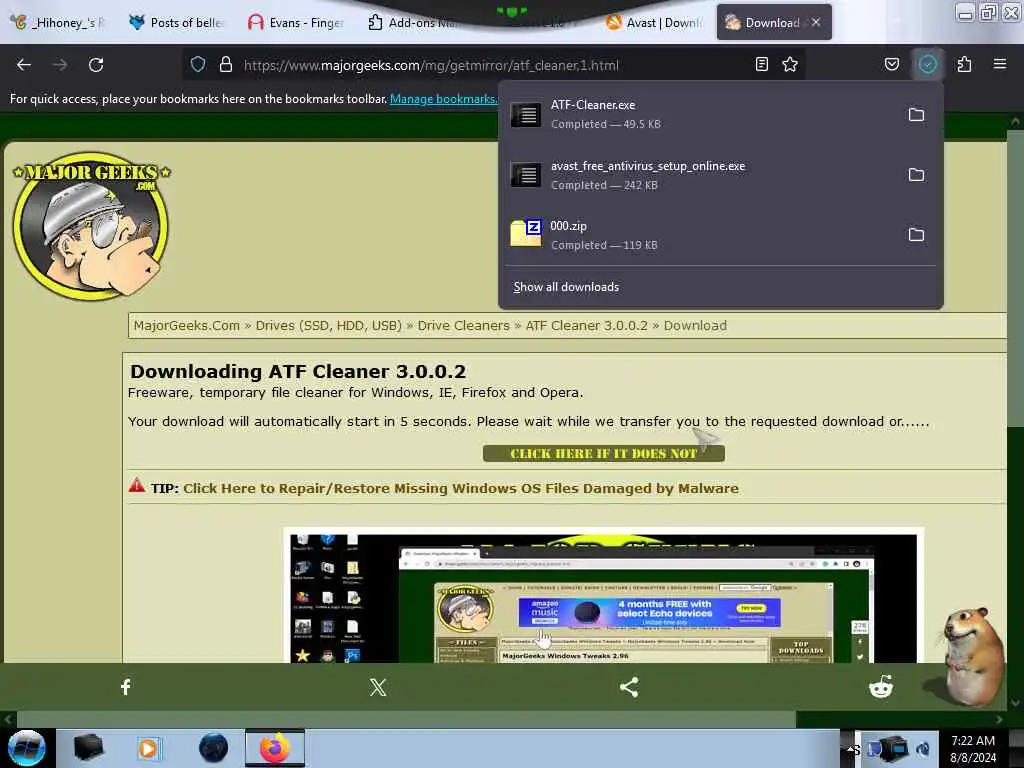
Task: Open the Repair/Restore Missing Windows OS Files tip
Action: point(460,488)
